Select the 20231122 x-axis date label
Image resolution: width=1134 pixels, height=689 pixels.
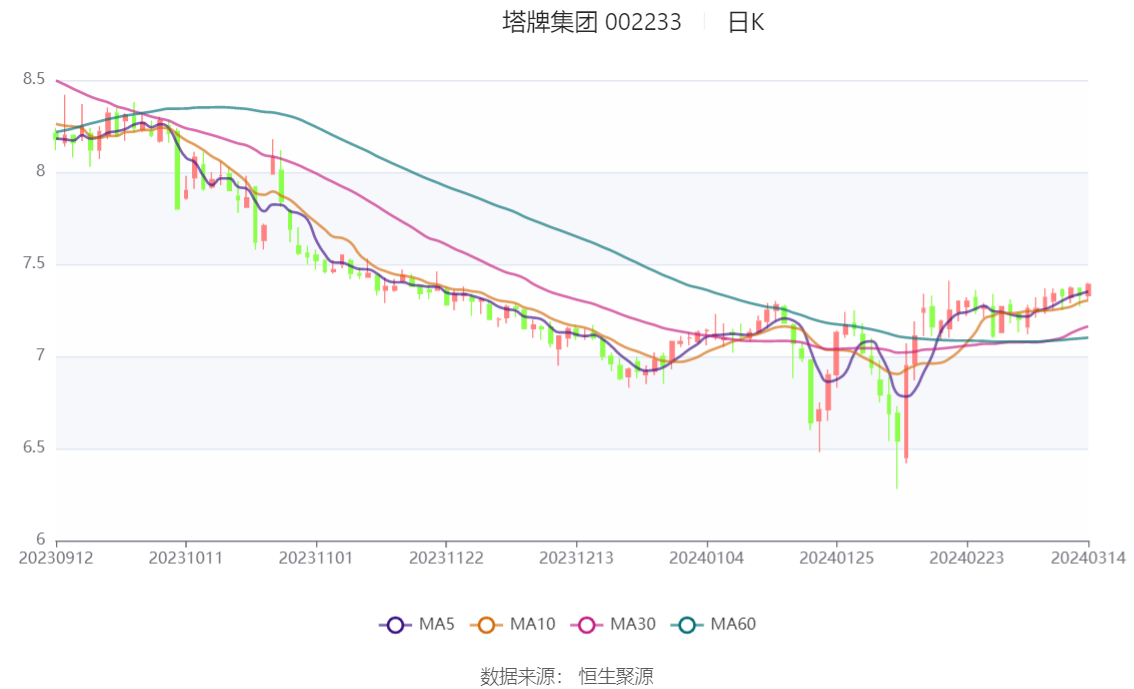tap(446, 558)
